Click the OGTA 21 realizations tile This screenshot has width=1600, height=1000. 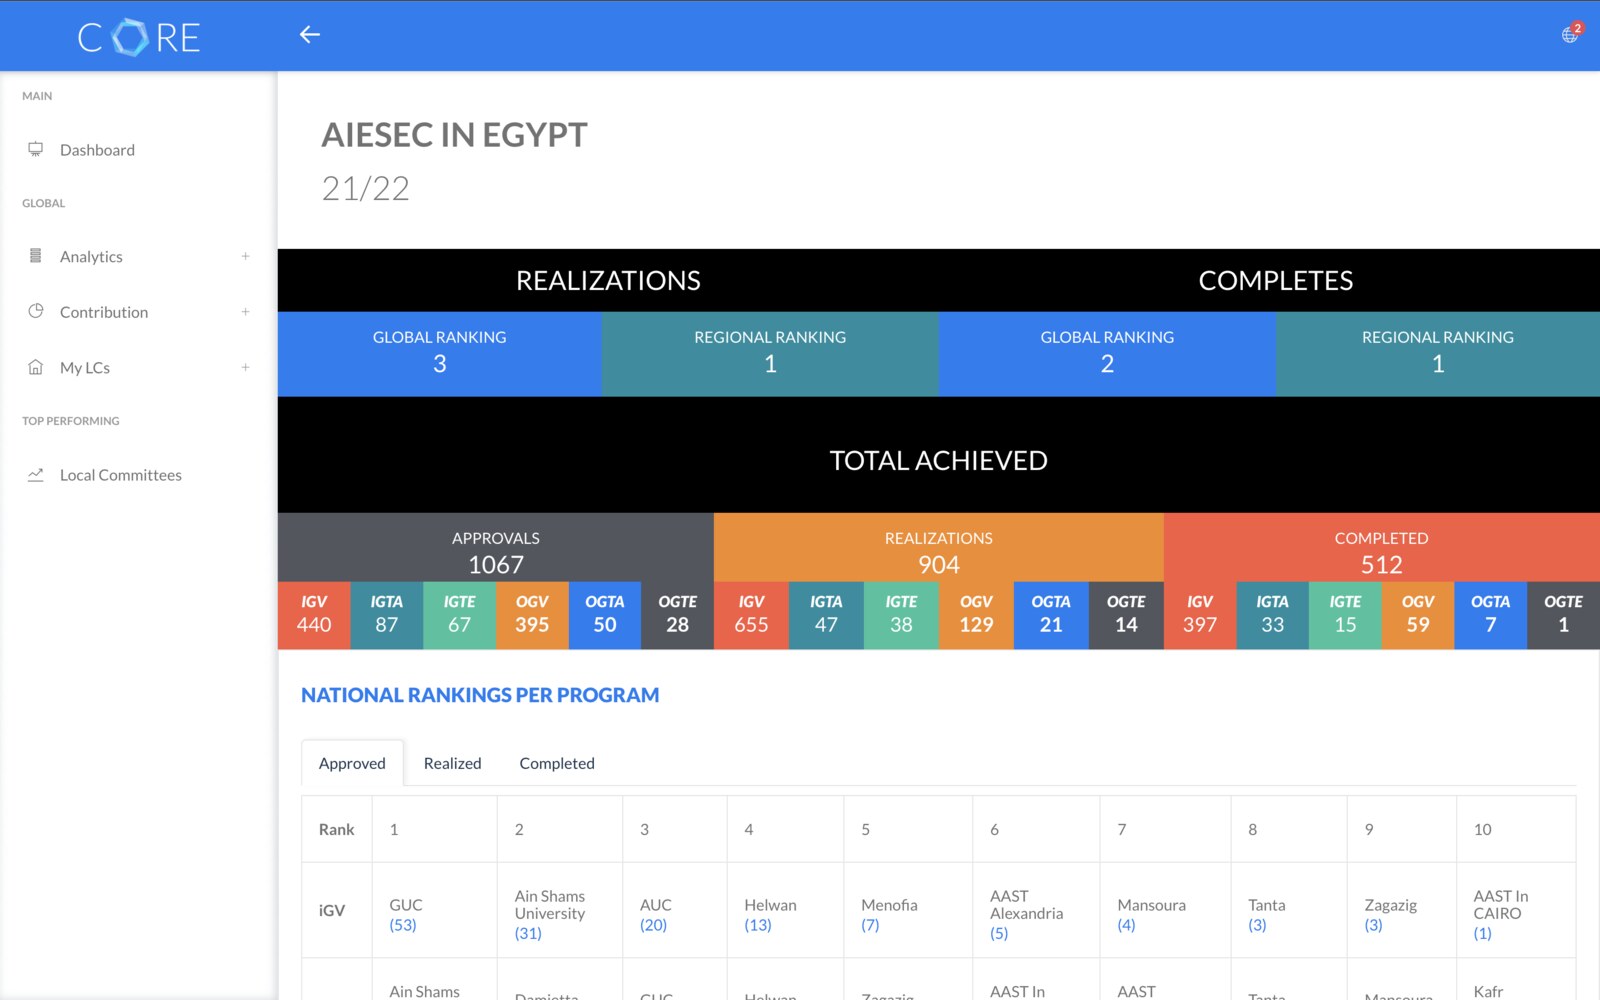(x=1051, y=615)
